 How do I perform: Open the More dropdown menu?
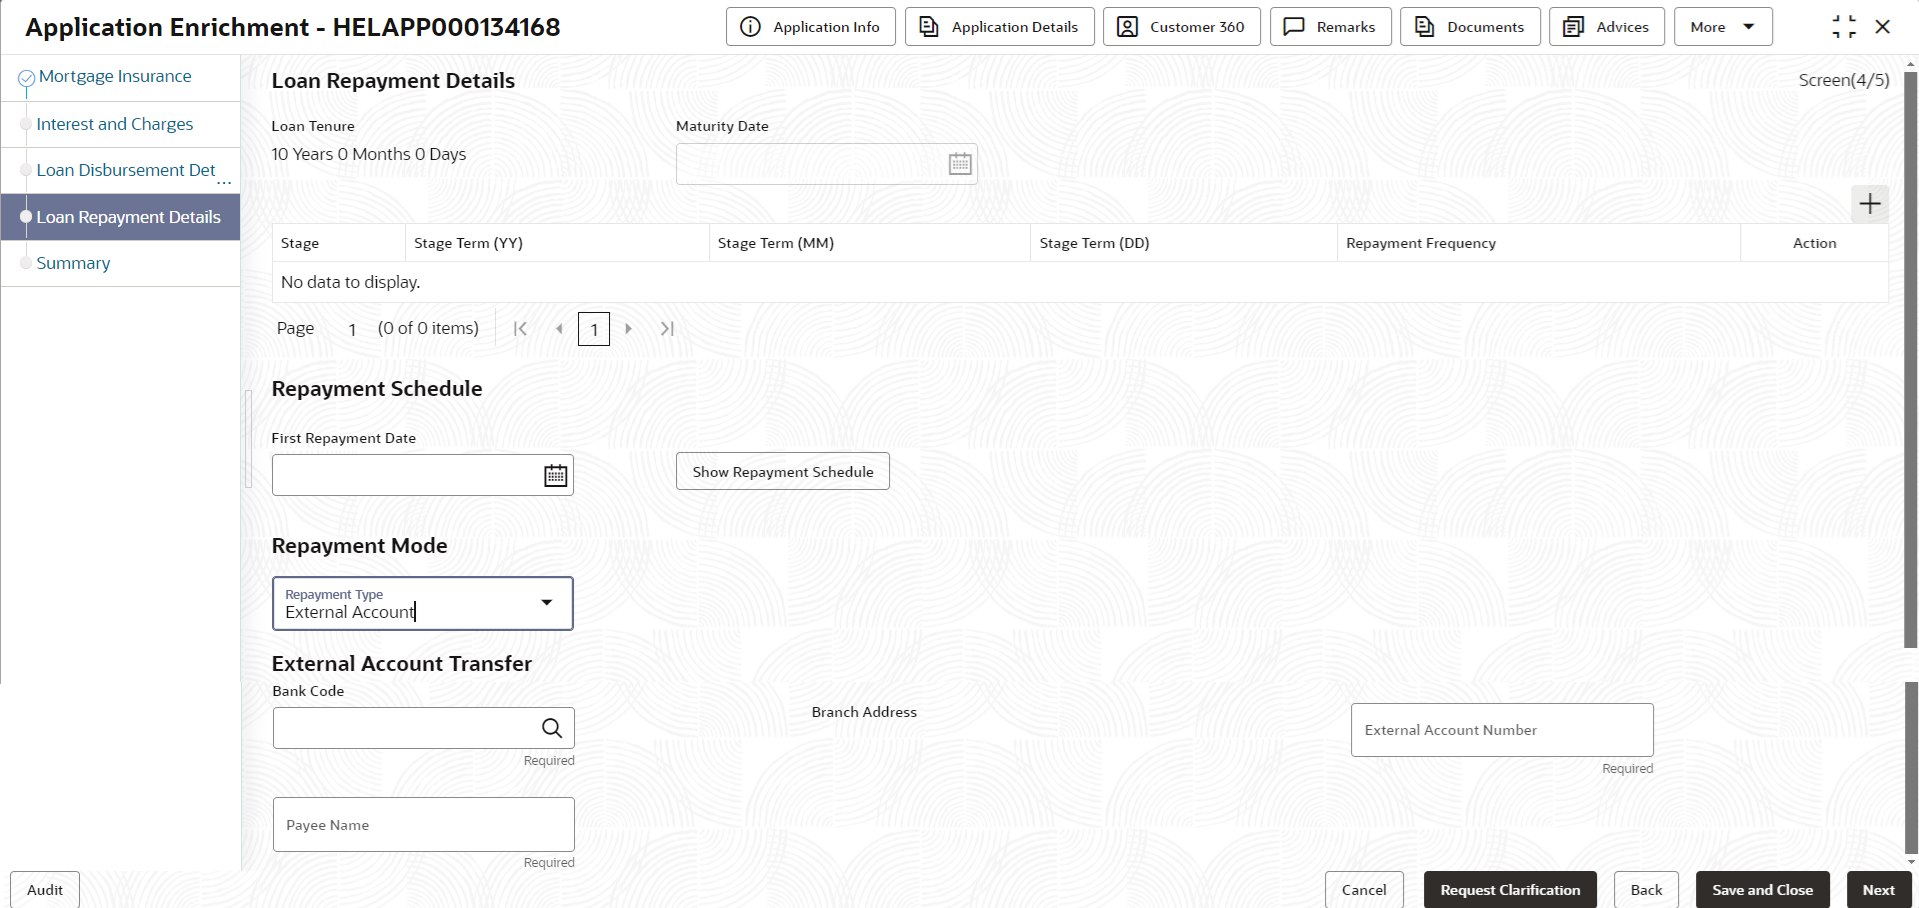[1723, 27]
